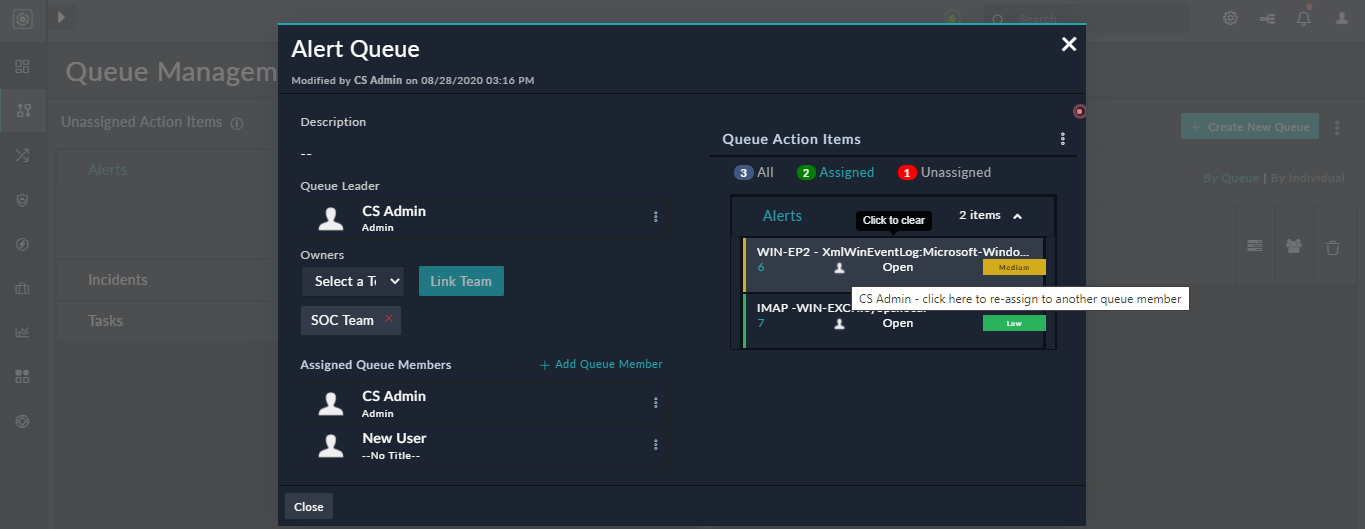The image size is (1365, 529).
Task: Open the user profile icon in header
Action: 1342,18
